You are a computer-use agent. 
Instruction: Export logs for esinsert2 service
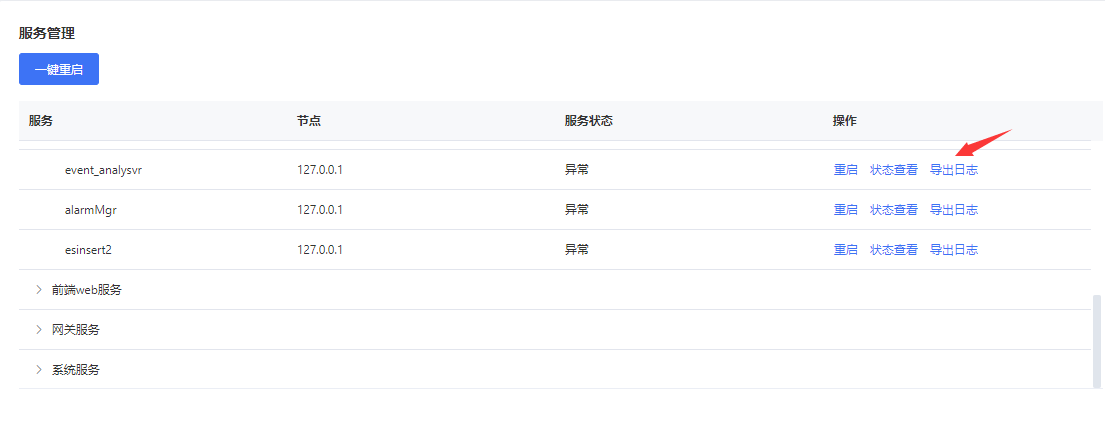pyautogui.click(x=953, y=250)
